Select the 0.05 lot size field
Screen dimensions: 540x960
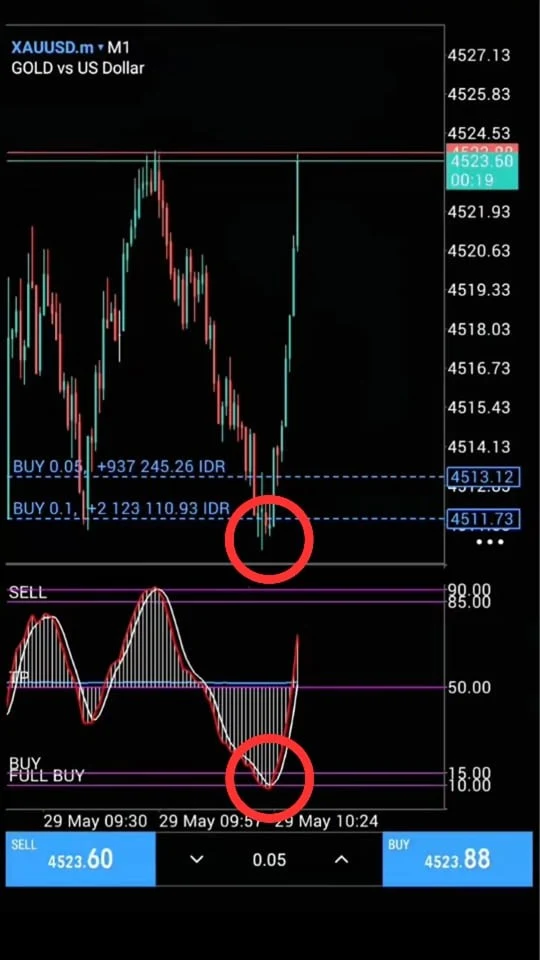269,860
